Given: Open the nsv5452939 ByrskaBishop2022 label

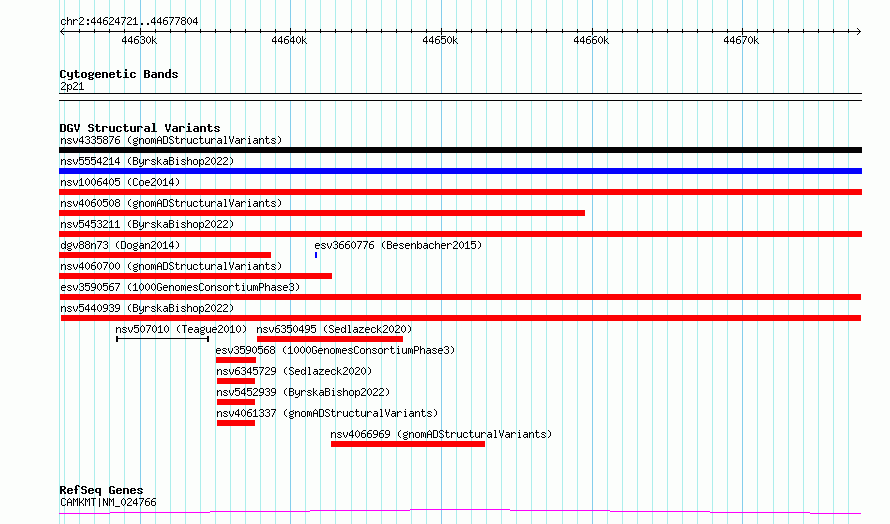Looking at the screenshot, I should 303,392.
